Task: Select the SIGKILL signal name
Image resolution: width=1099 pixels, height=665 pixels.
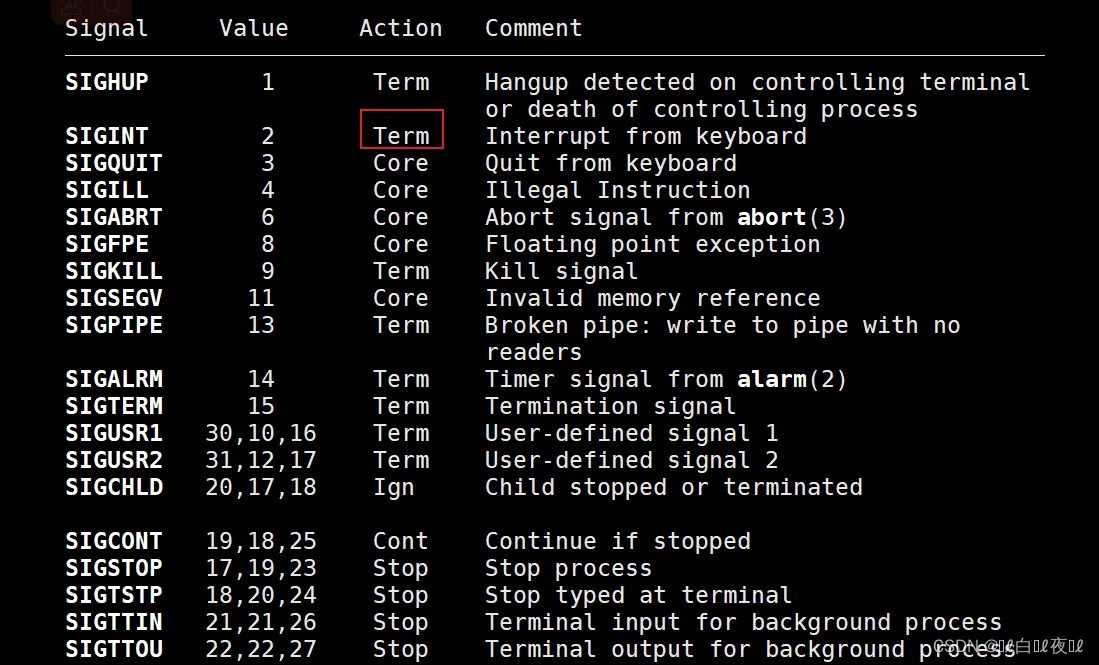Action: pyautogui.click(x=113, y=271)
